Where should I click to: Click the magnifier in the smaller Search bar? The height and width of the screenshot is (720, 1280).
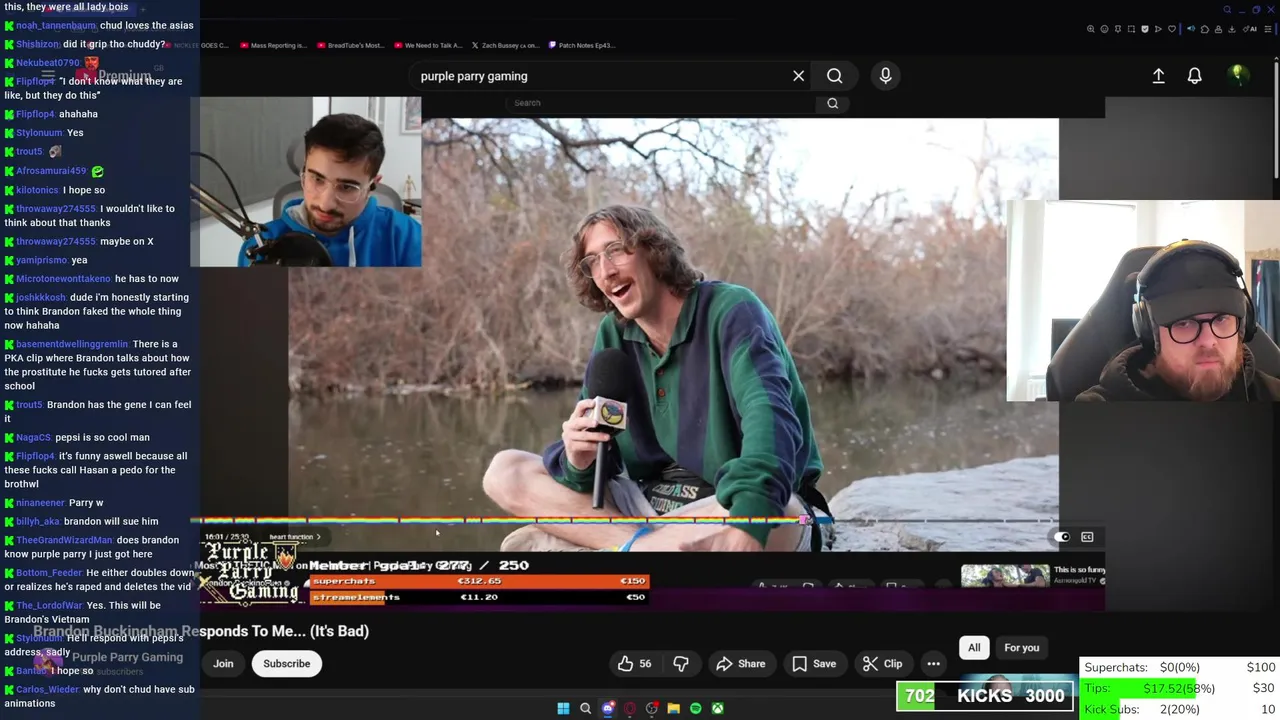click(x=832, y=103)
